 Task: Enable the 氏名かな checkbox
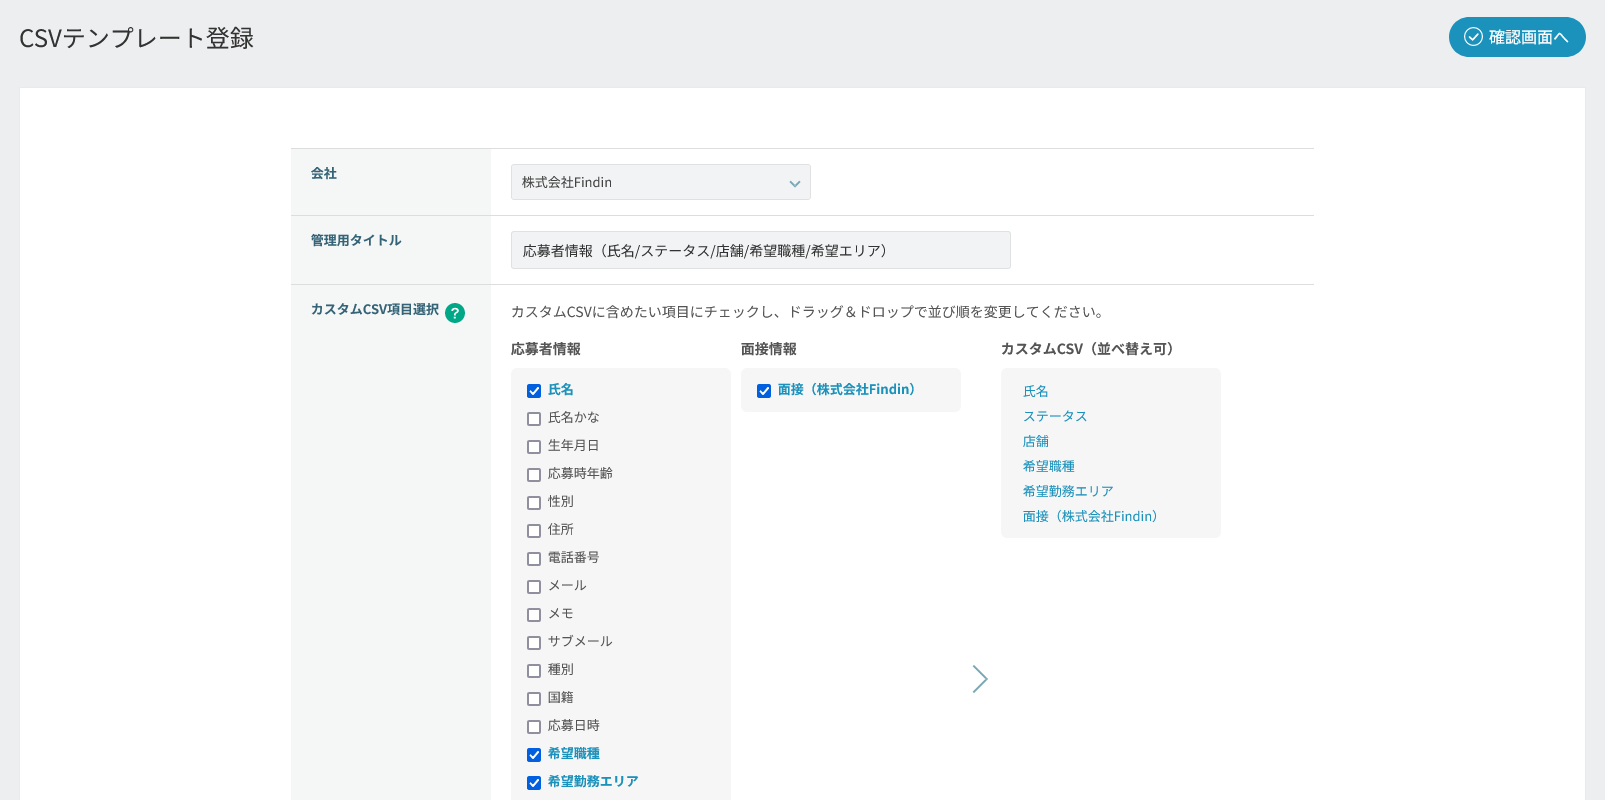coord(534,419)
